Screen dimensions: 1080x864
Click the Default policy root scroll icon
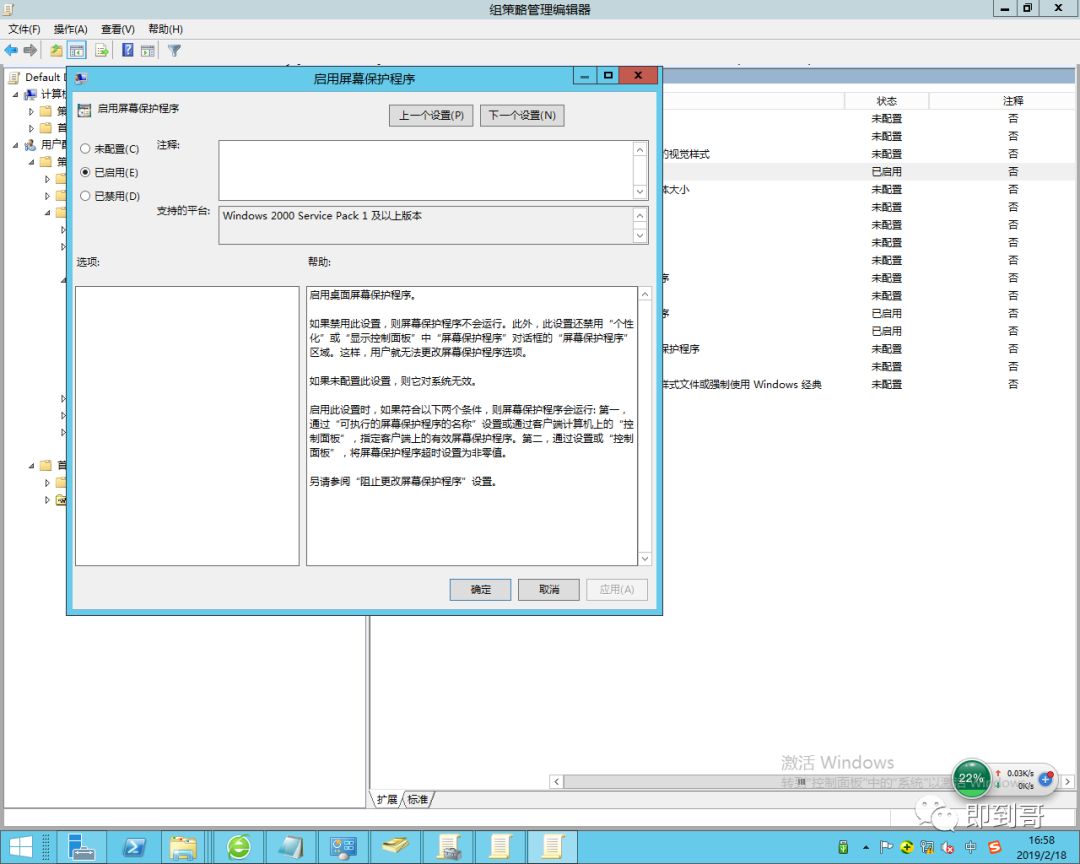point(14,77)
